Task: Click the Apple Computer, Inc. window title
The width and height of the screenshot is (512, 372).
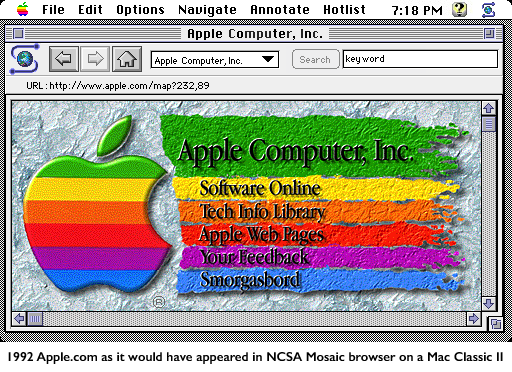Action: pyautogui.click(x=255, y=34)
